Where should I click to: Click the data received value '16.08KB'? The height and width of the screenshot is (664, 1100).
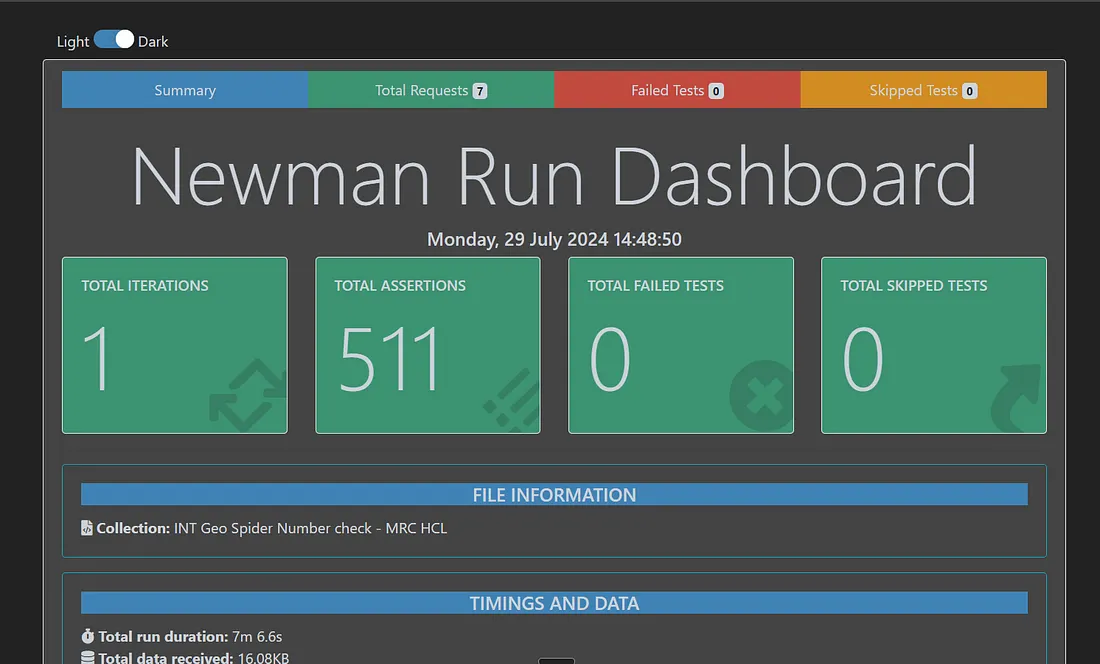(x=263, y=658)
